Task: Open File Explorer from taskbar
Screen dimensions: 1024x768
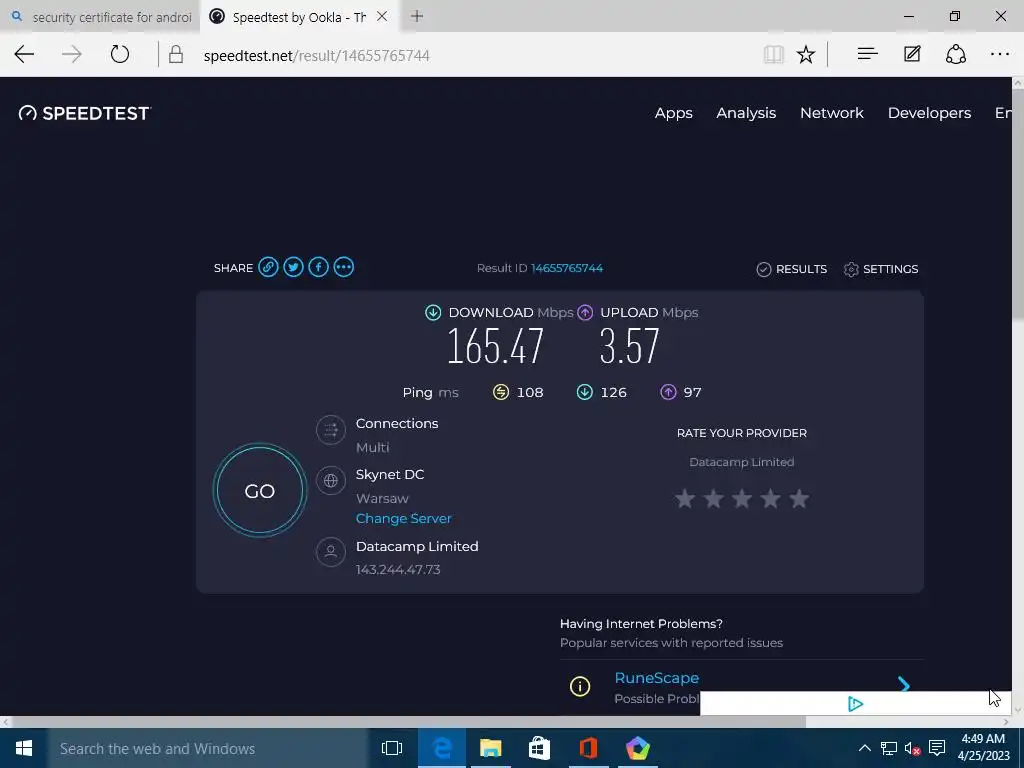Action: point(490,748)
